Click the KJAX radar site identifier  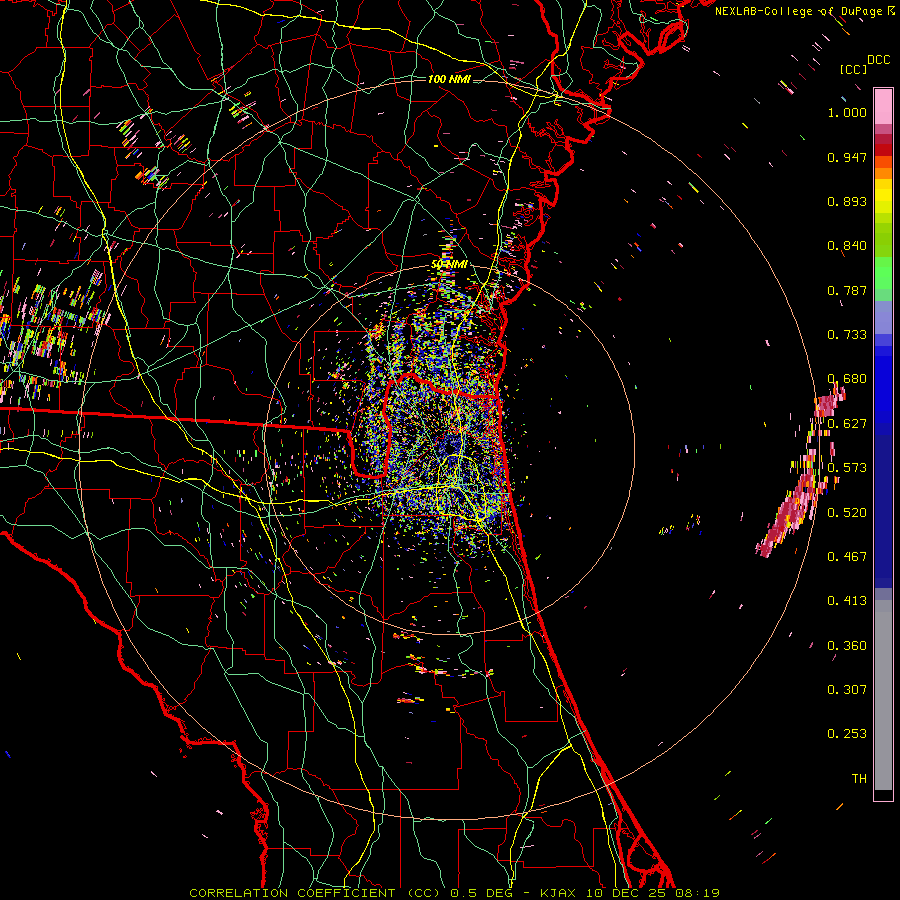tap(559, 893)
